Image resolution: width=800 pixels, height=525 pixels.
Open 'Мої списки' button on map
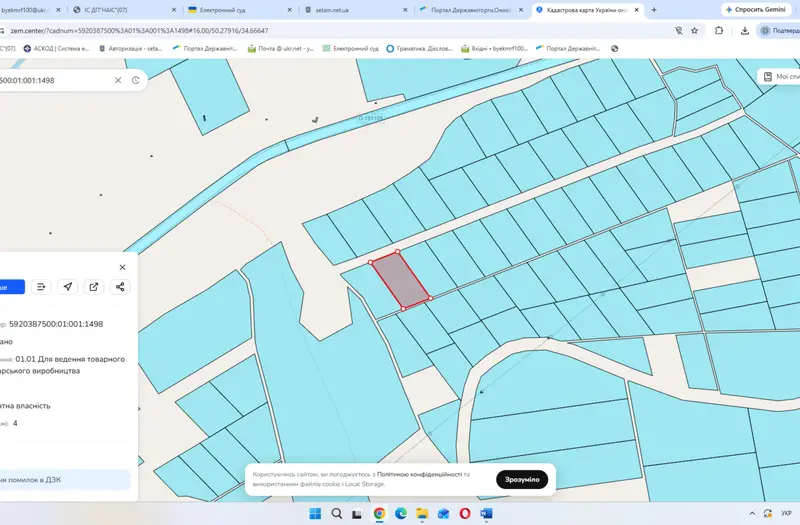pos(779,77)
